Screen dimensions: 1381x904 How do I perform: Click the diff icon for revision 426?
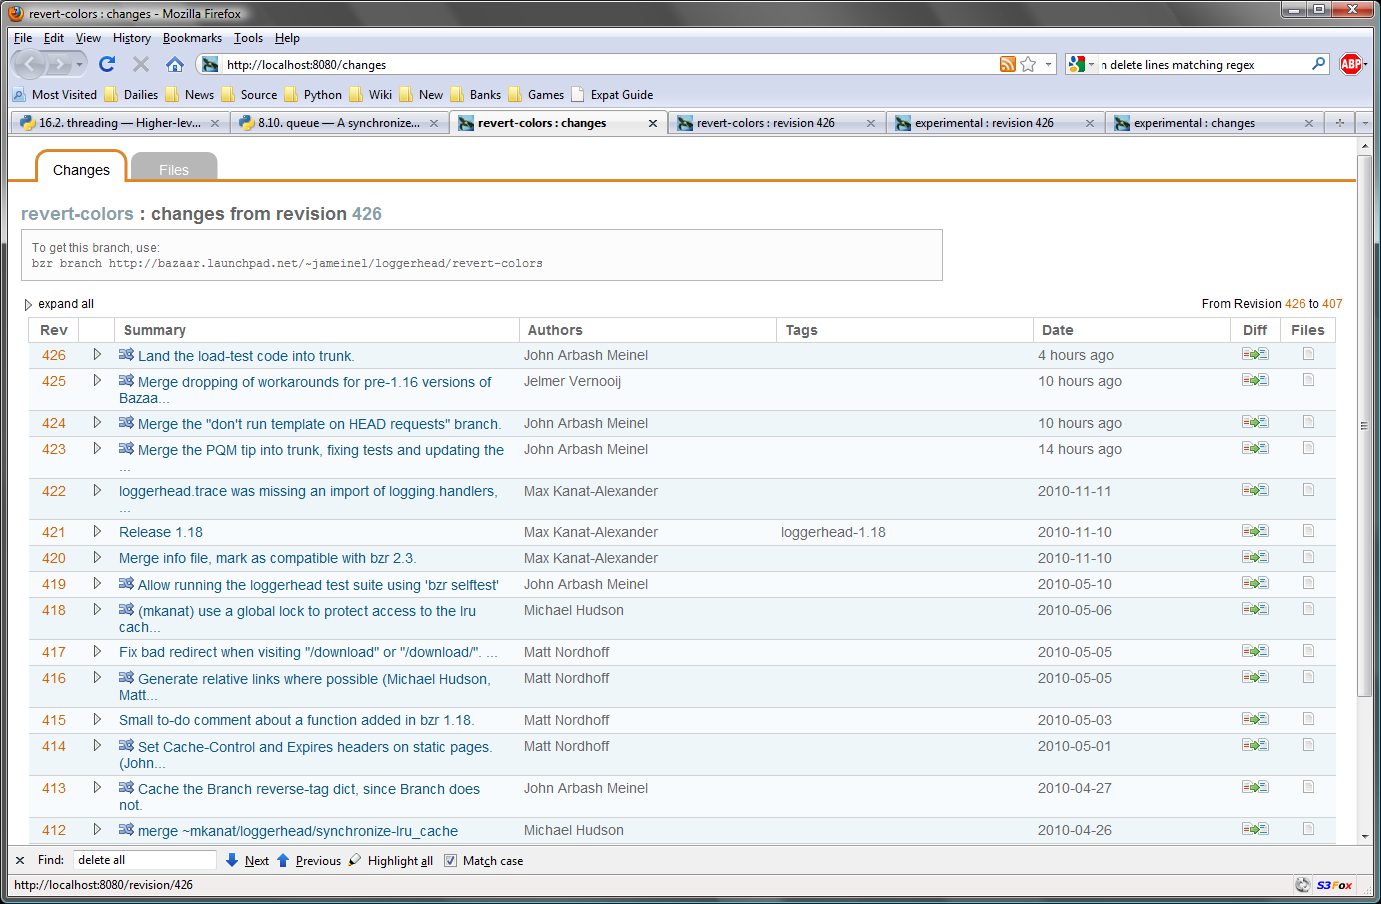[x=1254, y=354]
